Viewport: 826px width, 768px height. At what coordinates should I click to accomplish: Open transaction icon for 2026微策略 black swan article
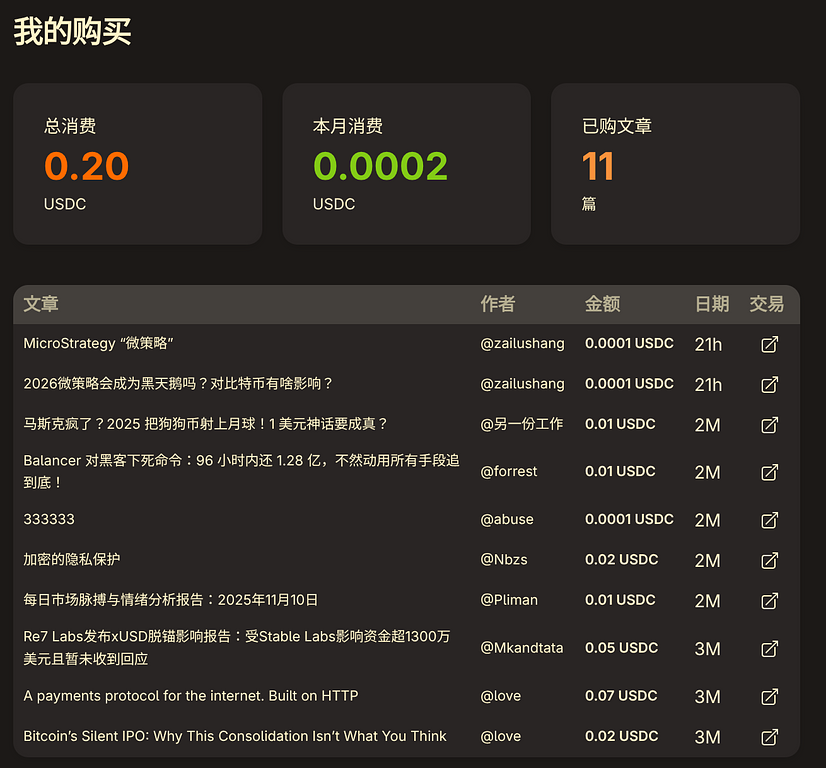tap(769, 384)
